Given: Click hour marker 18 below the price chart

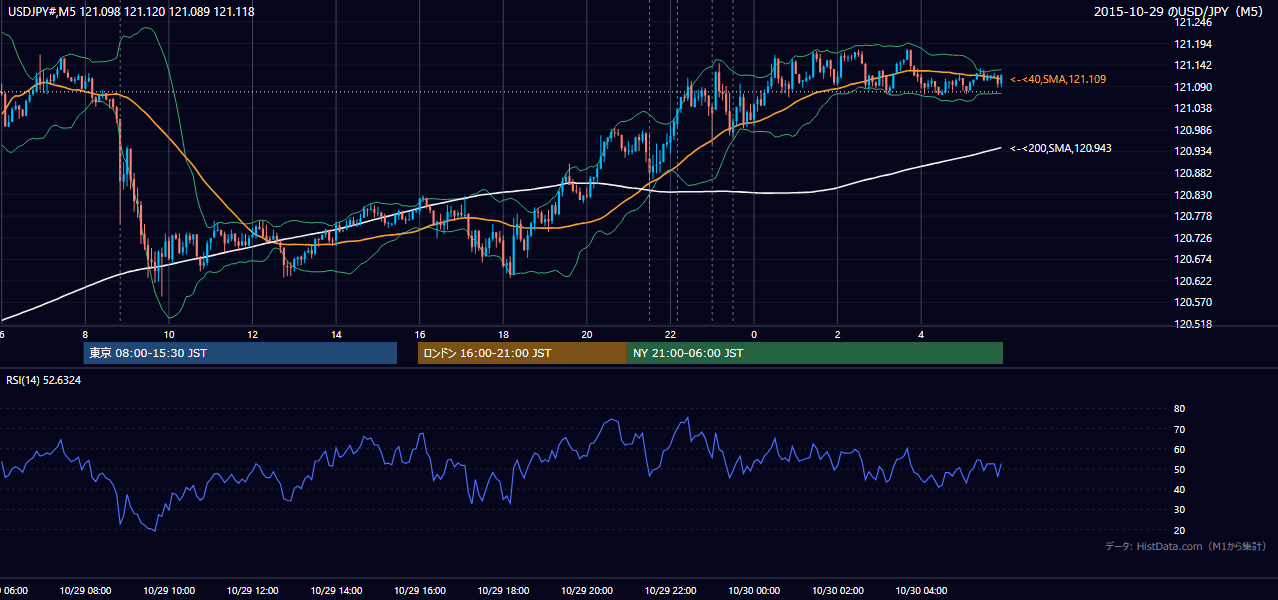Looking at the screenshot, I should (x=503, y=334).
